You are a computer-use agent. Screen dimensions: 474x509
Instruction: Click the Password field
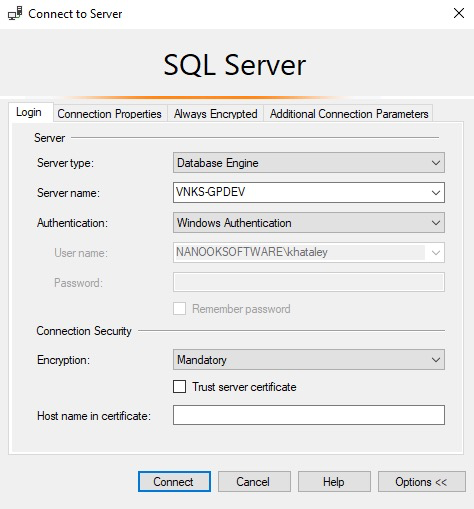[x=309, y=282]
